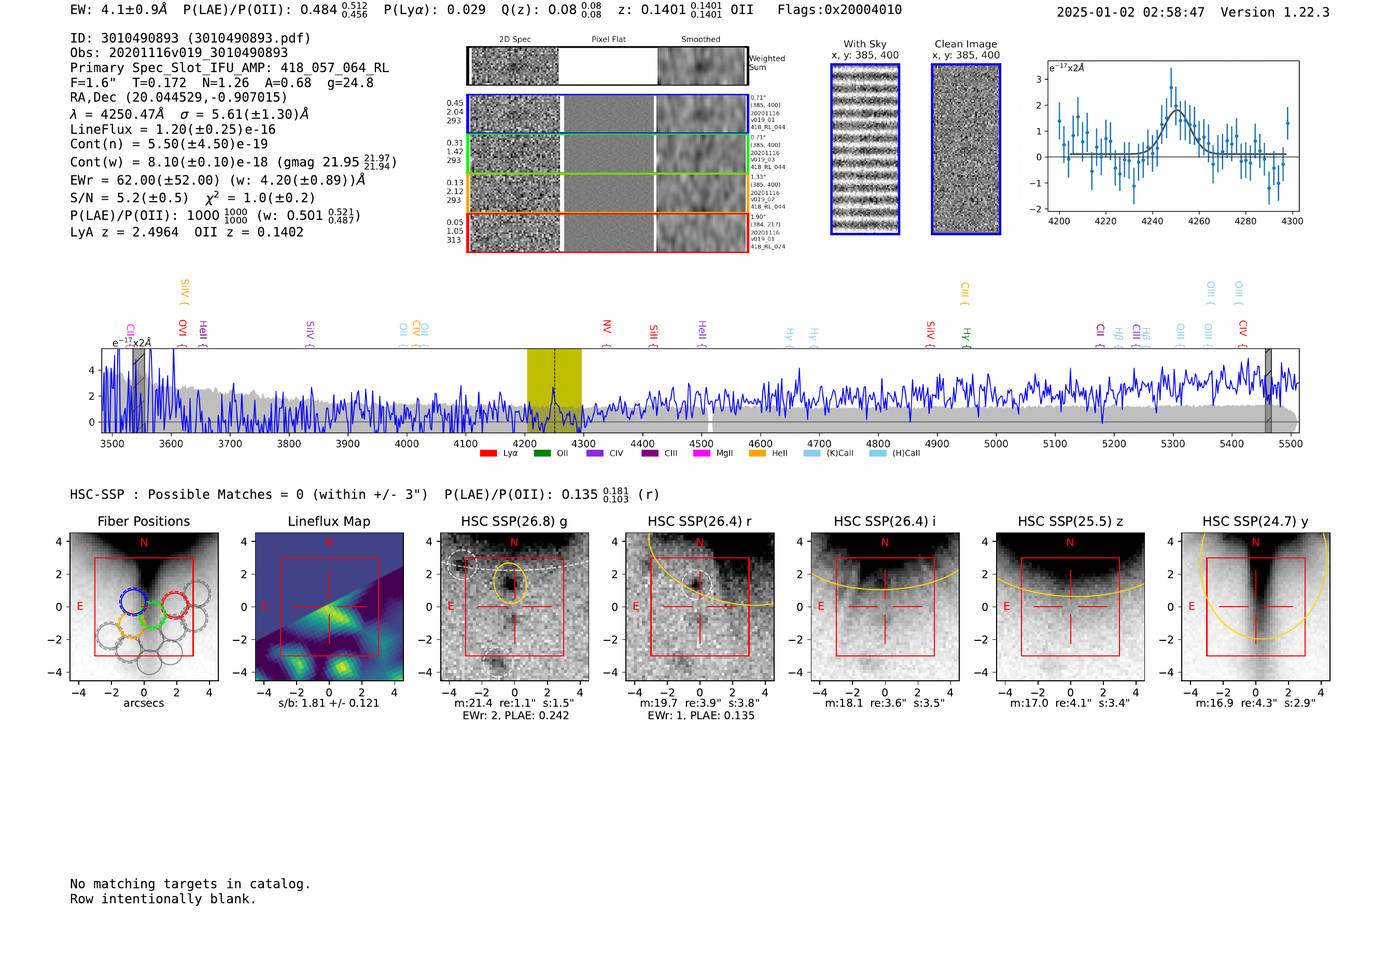The width and height of the screenshot is (1400, 953).
Task: Select the red-outlined 2D spectrum fiber row
Action: click(607, 232)
